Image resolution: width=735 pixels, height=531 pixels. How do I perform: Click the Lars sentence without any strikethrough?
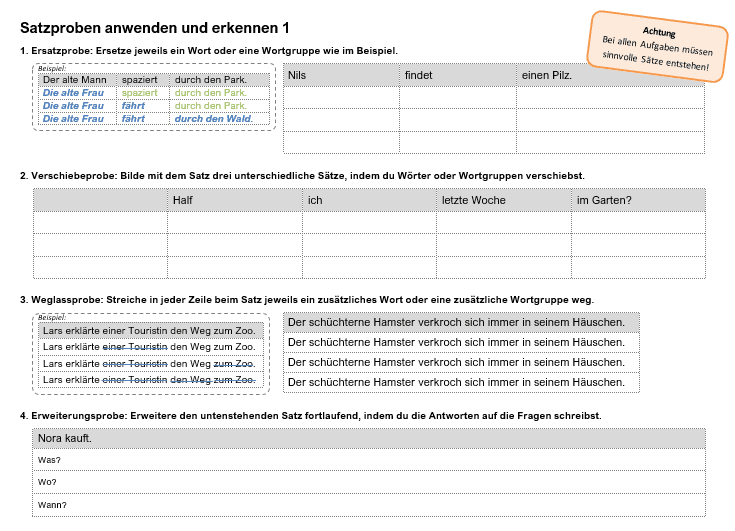pyautogui.click(x=151, y=331)
